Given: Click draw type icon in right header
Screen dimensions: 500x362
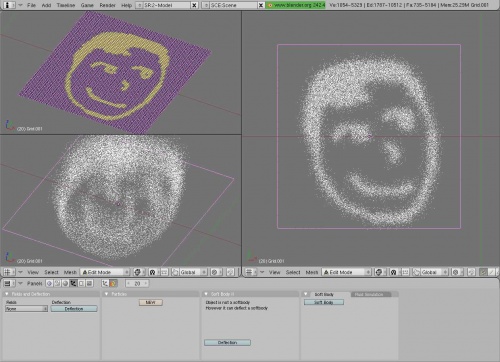Looking at the screenshot, I should click(x=379, y=272).
